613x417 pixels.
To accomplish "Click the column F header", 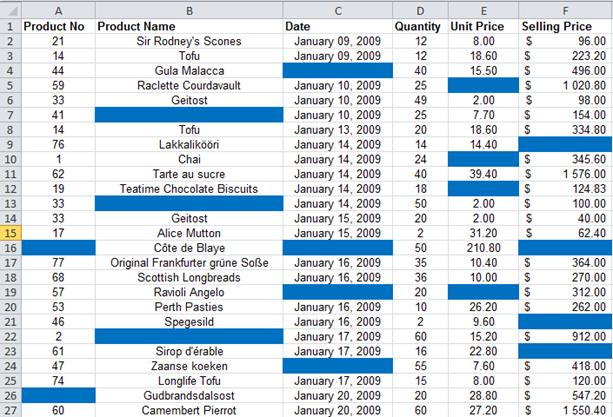I will [x=565, y=9].
